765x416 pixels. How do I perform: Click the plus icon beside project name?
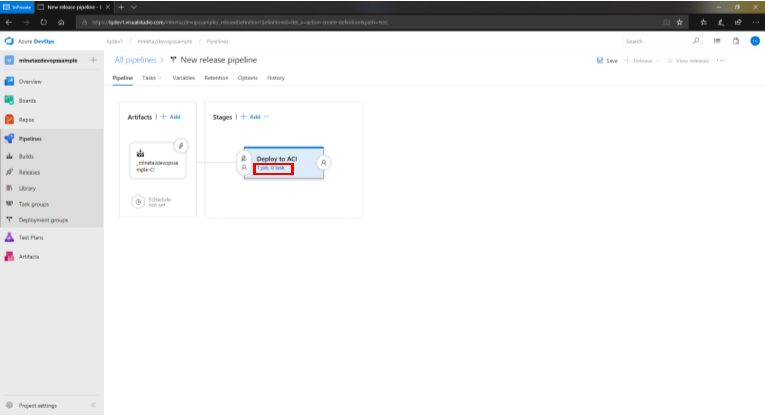[93, 61]
